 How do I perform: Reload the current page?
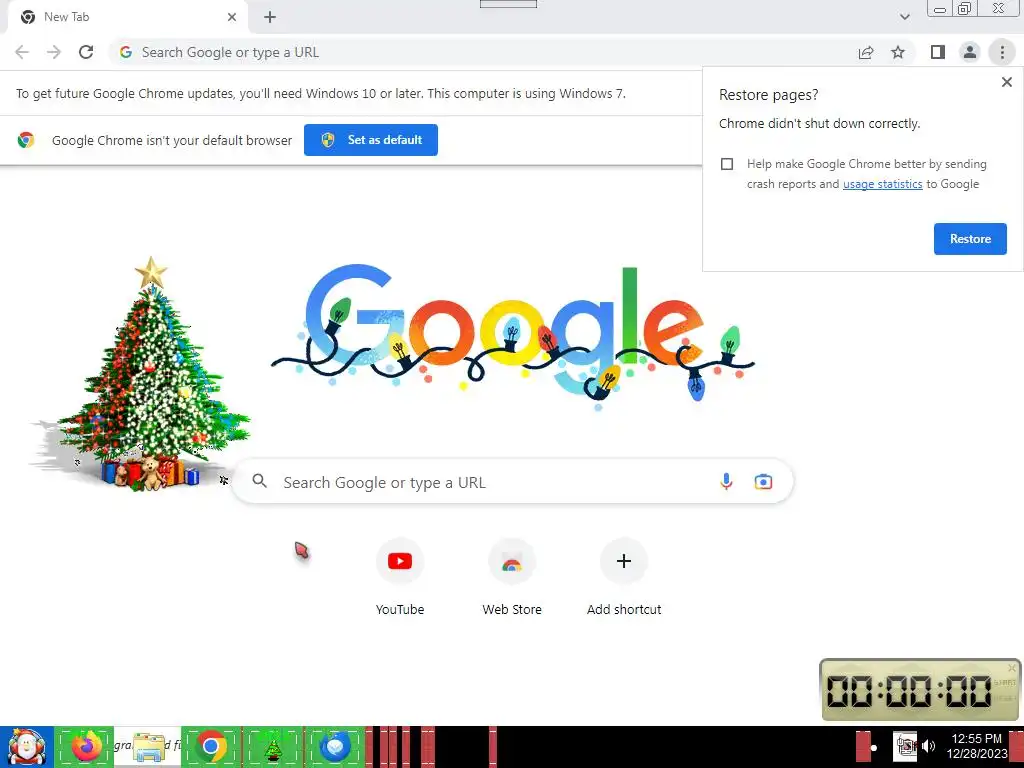[86, 52]
